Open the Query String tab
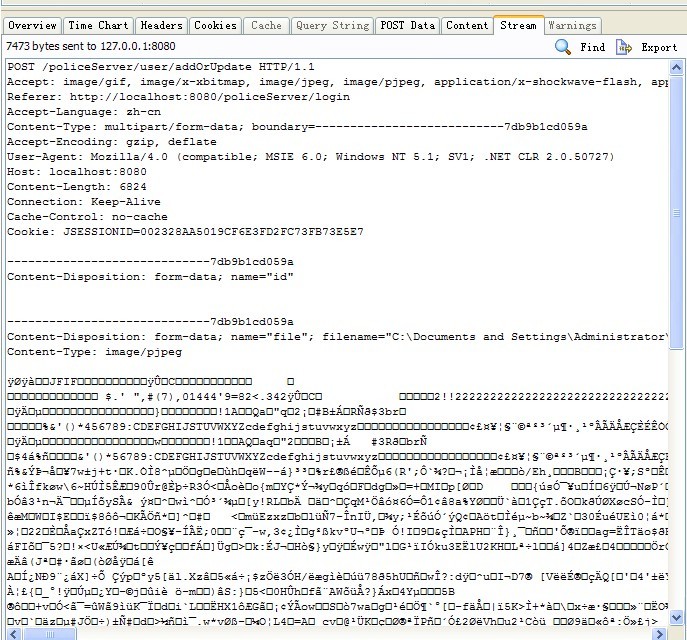The image size is (687, 640). click(x=333, y=25)
